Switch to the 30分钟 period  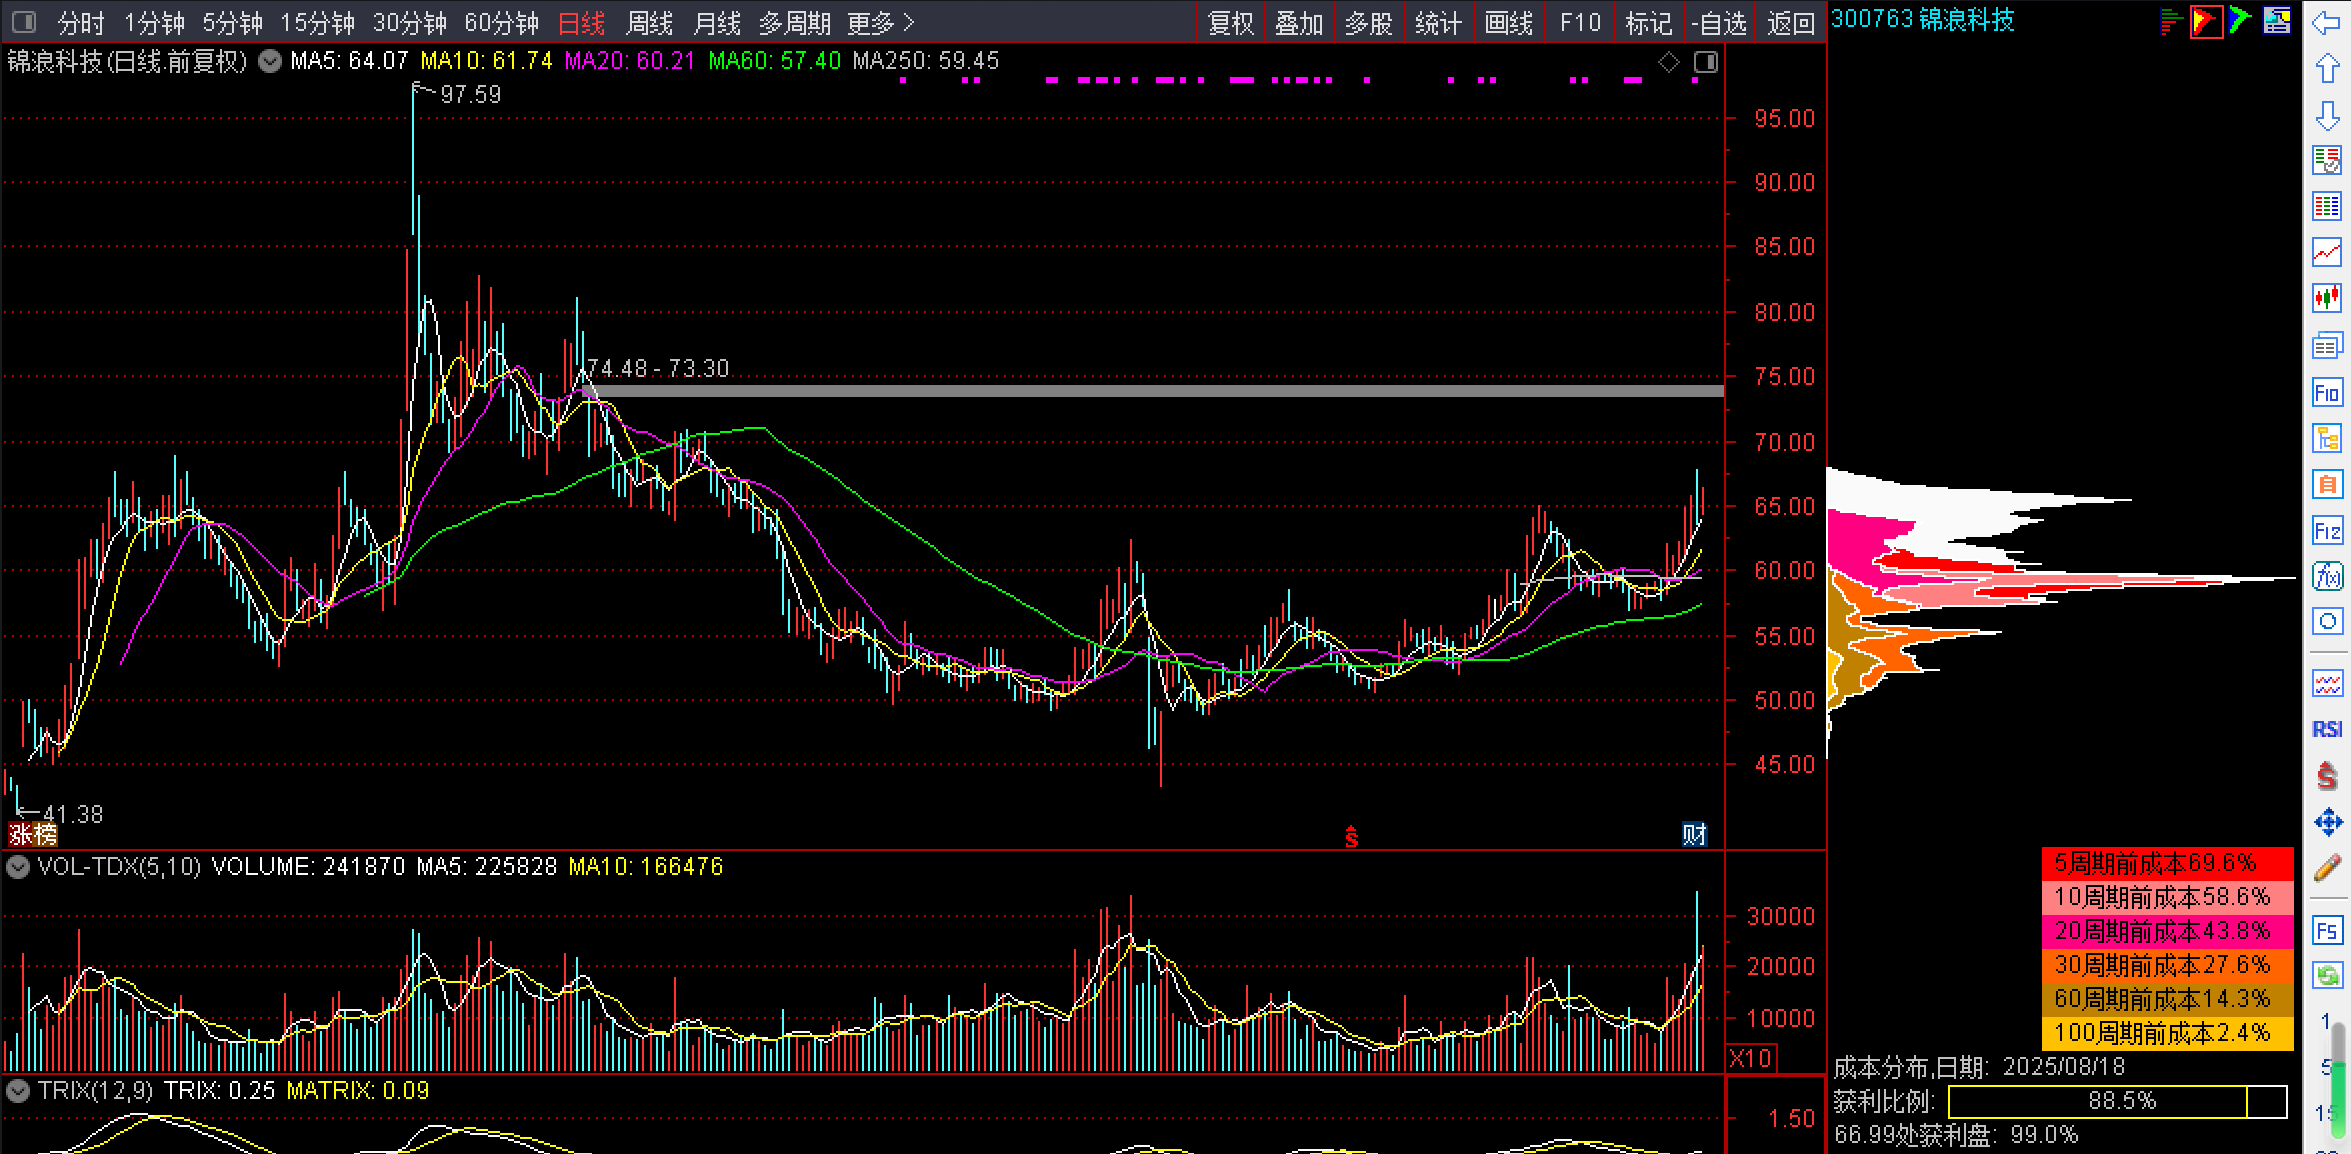410,22
